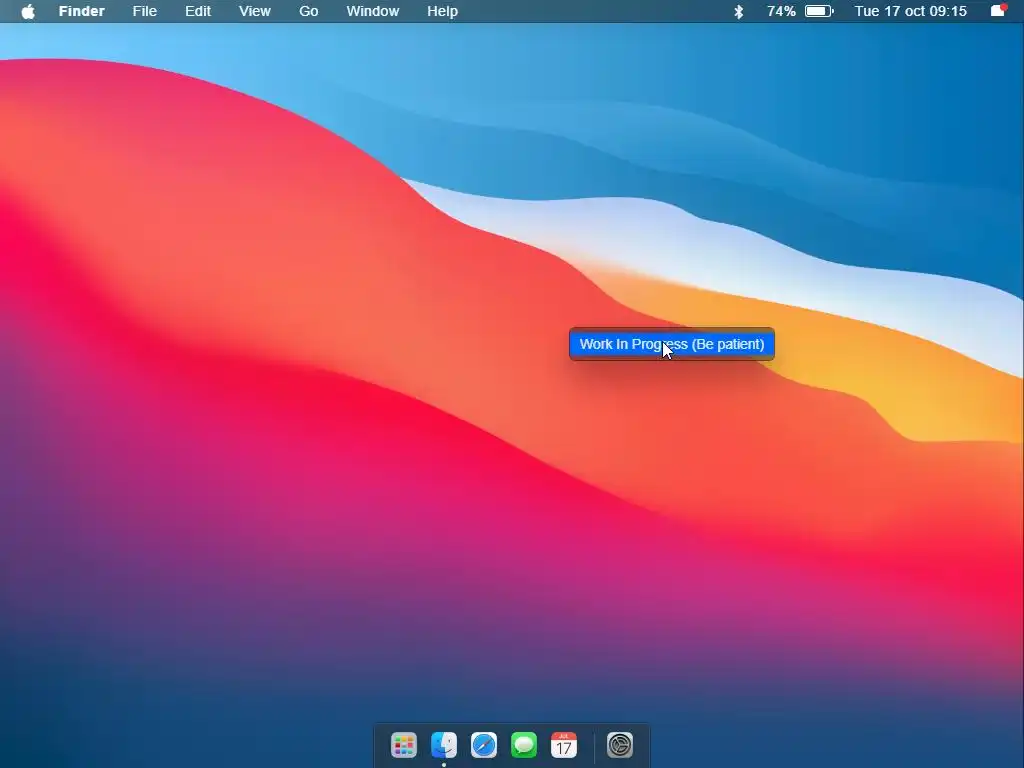Open the View menu
This screenshot has height=768, width=1024.
click(255, 11)
